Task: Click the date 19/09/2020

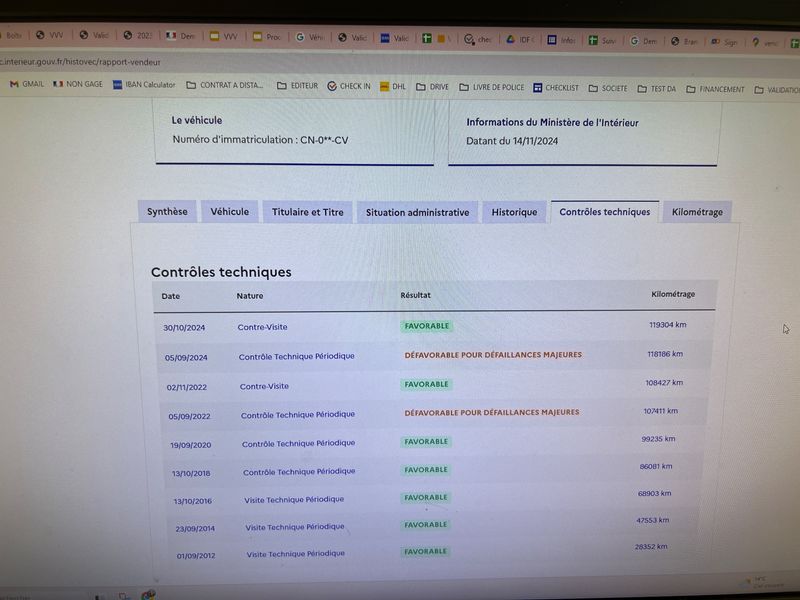Action: [x=191, y=445]
